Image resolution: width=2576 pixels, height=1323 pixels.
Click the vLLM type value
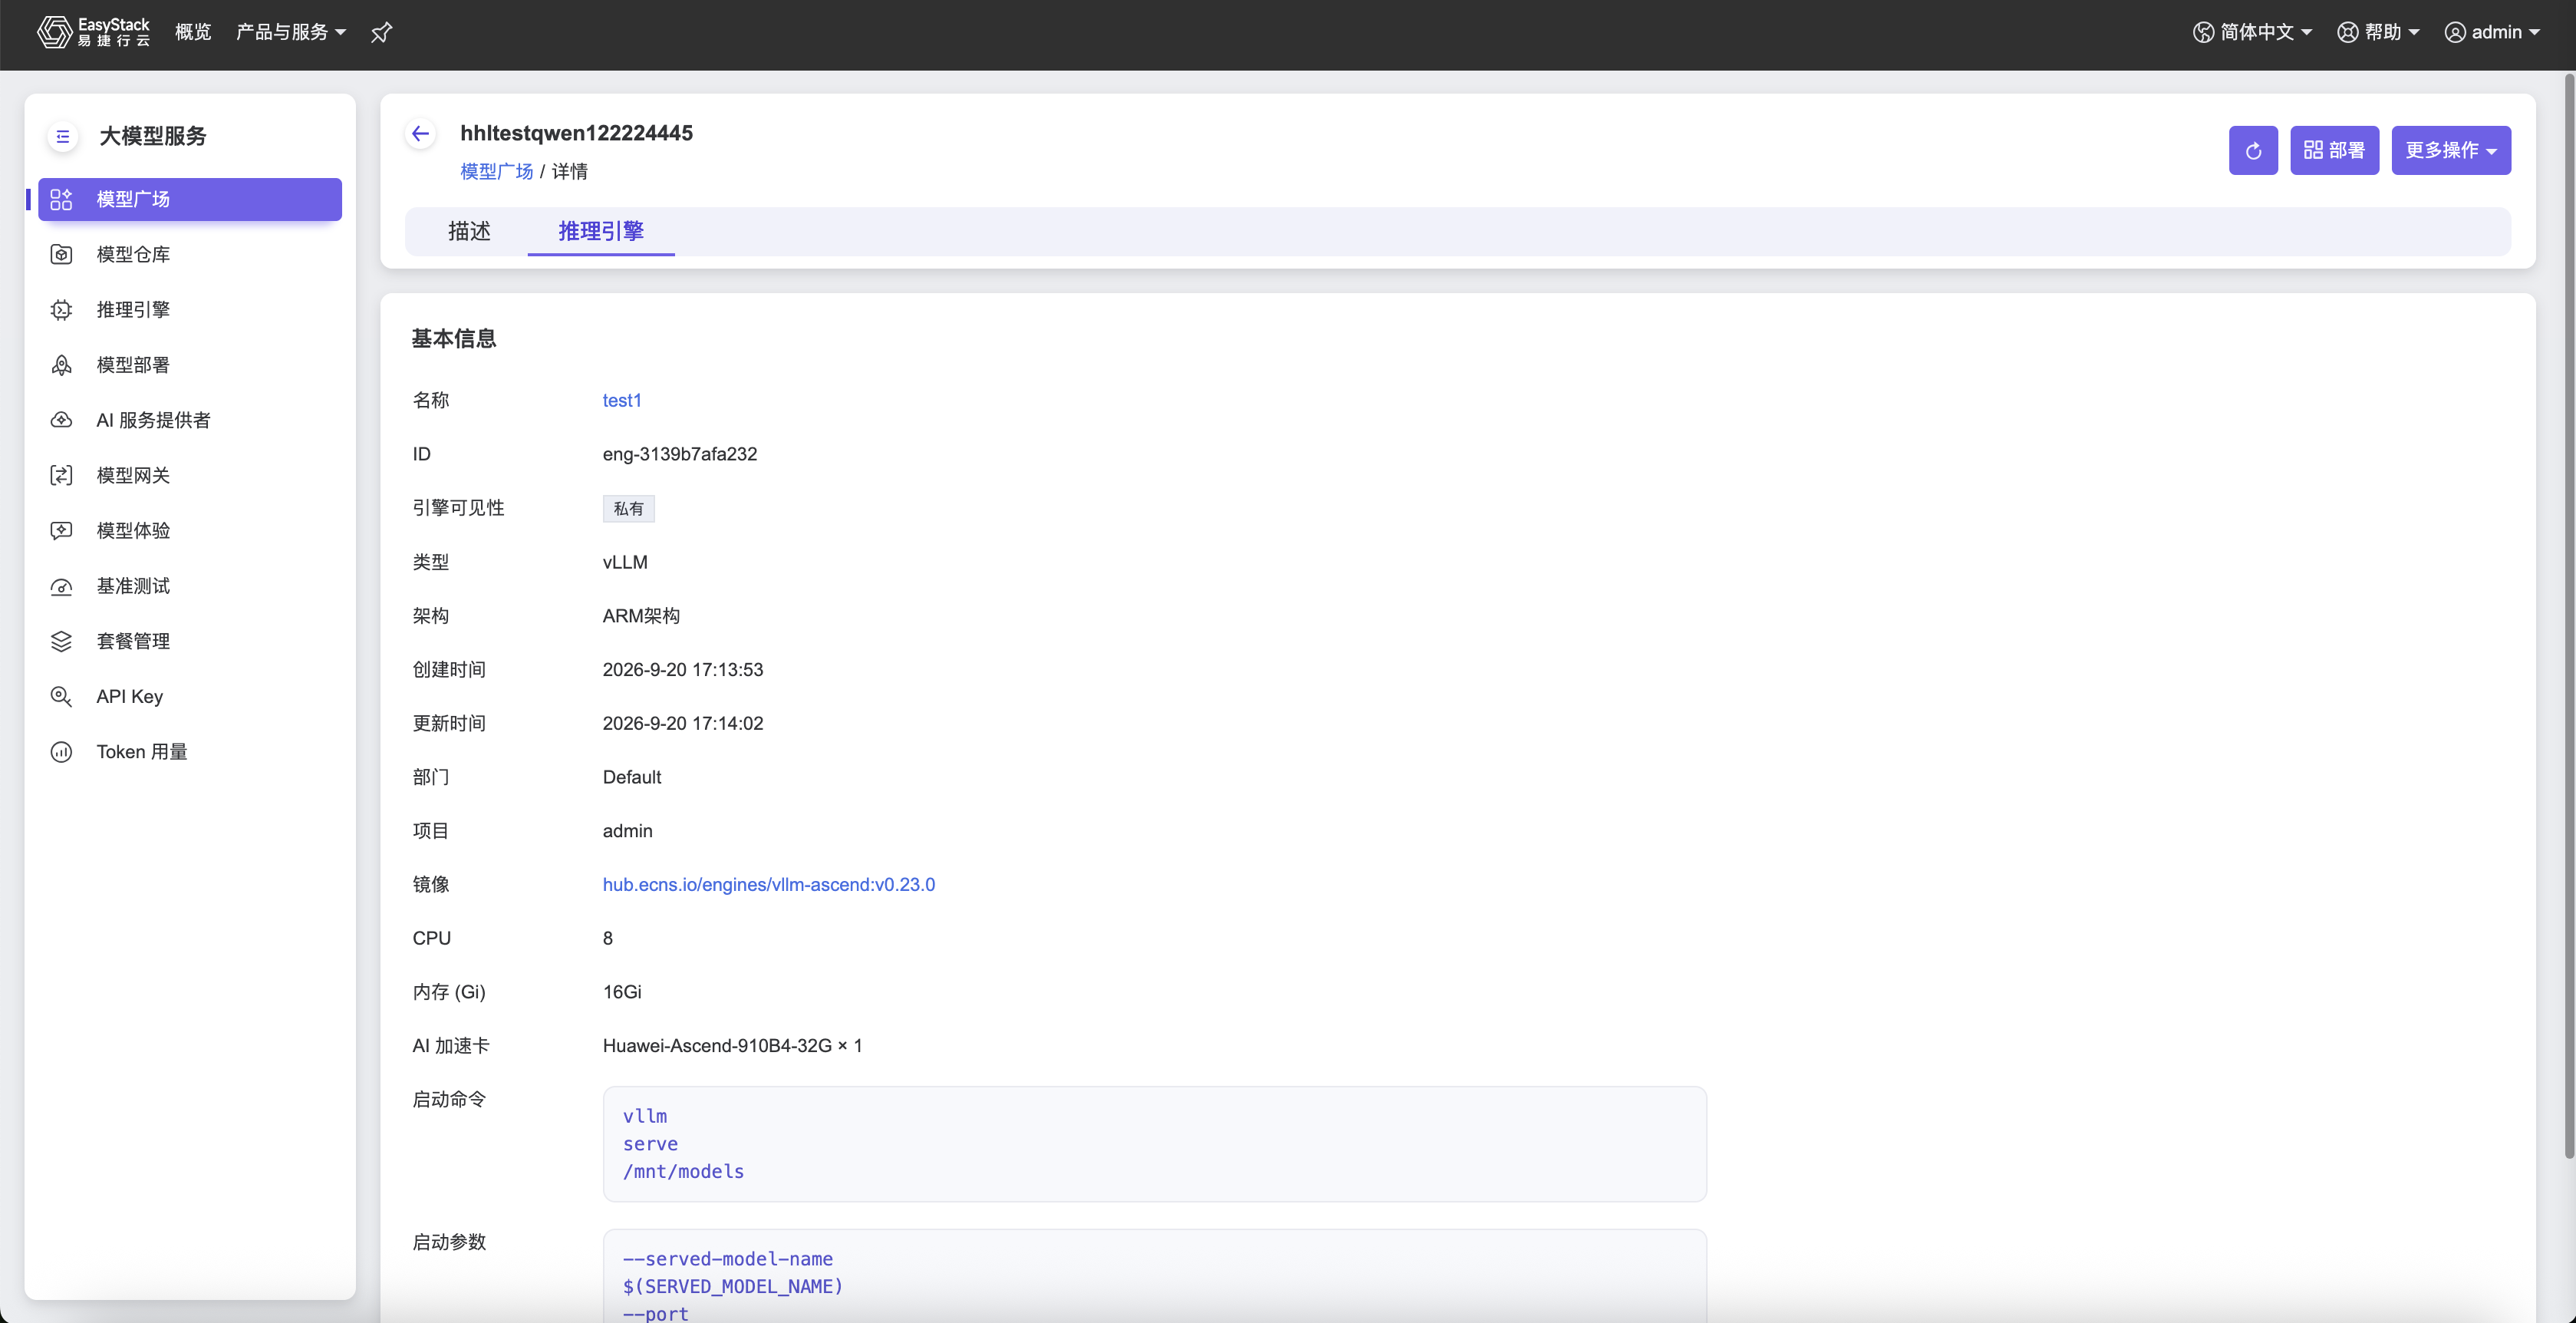[x=625, y=562]
